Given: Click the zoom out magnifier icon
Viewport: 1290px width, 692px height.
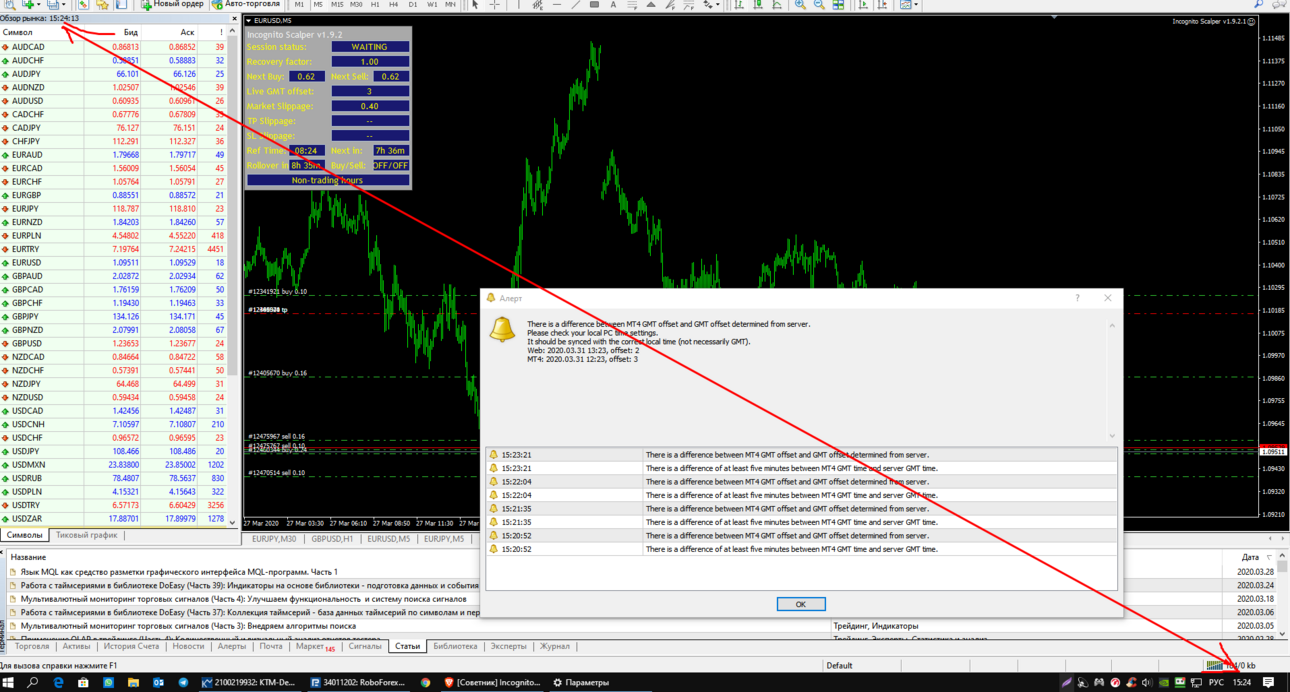Looking at the screenshot, I should (819, 4).
